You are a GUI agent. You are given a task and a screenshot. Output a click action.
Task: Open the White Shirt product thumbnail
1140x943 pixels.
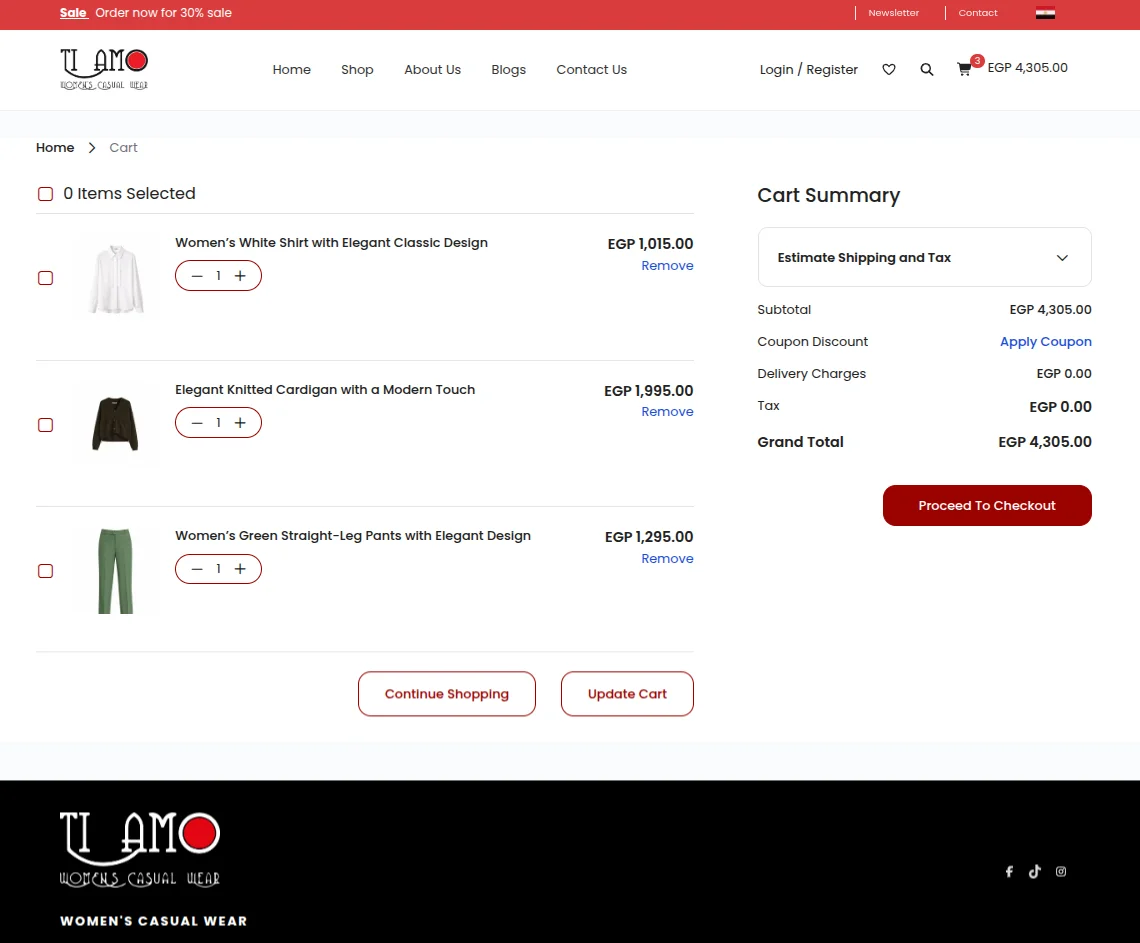(114, 275)
